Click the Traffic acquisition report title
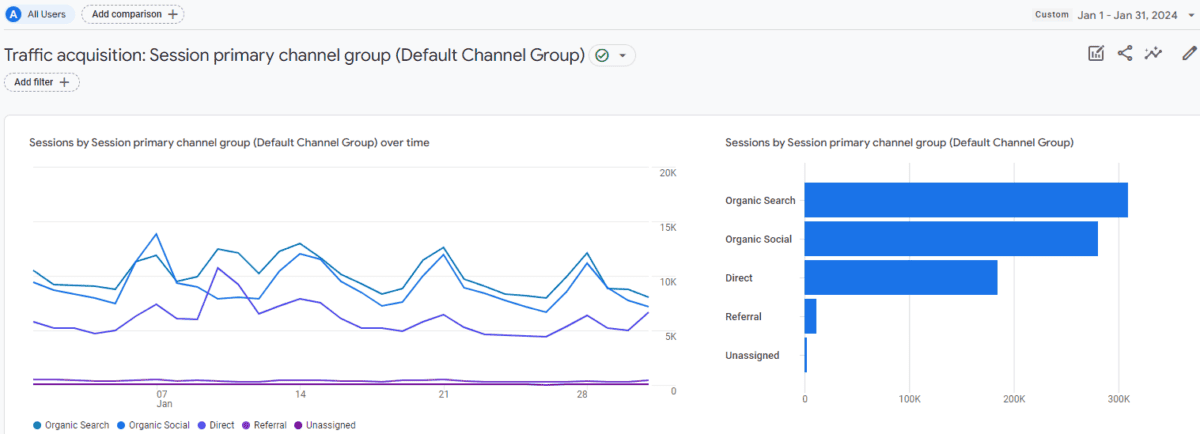 pos(294,56)
